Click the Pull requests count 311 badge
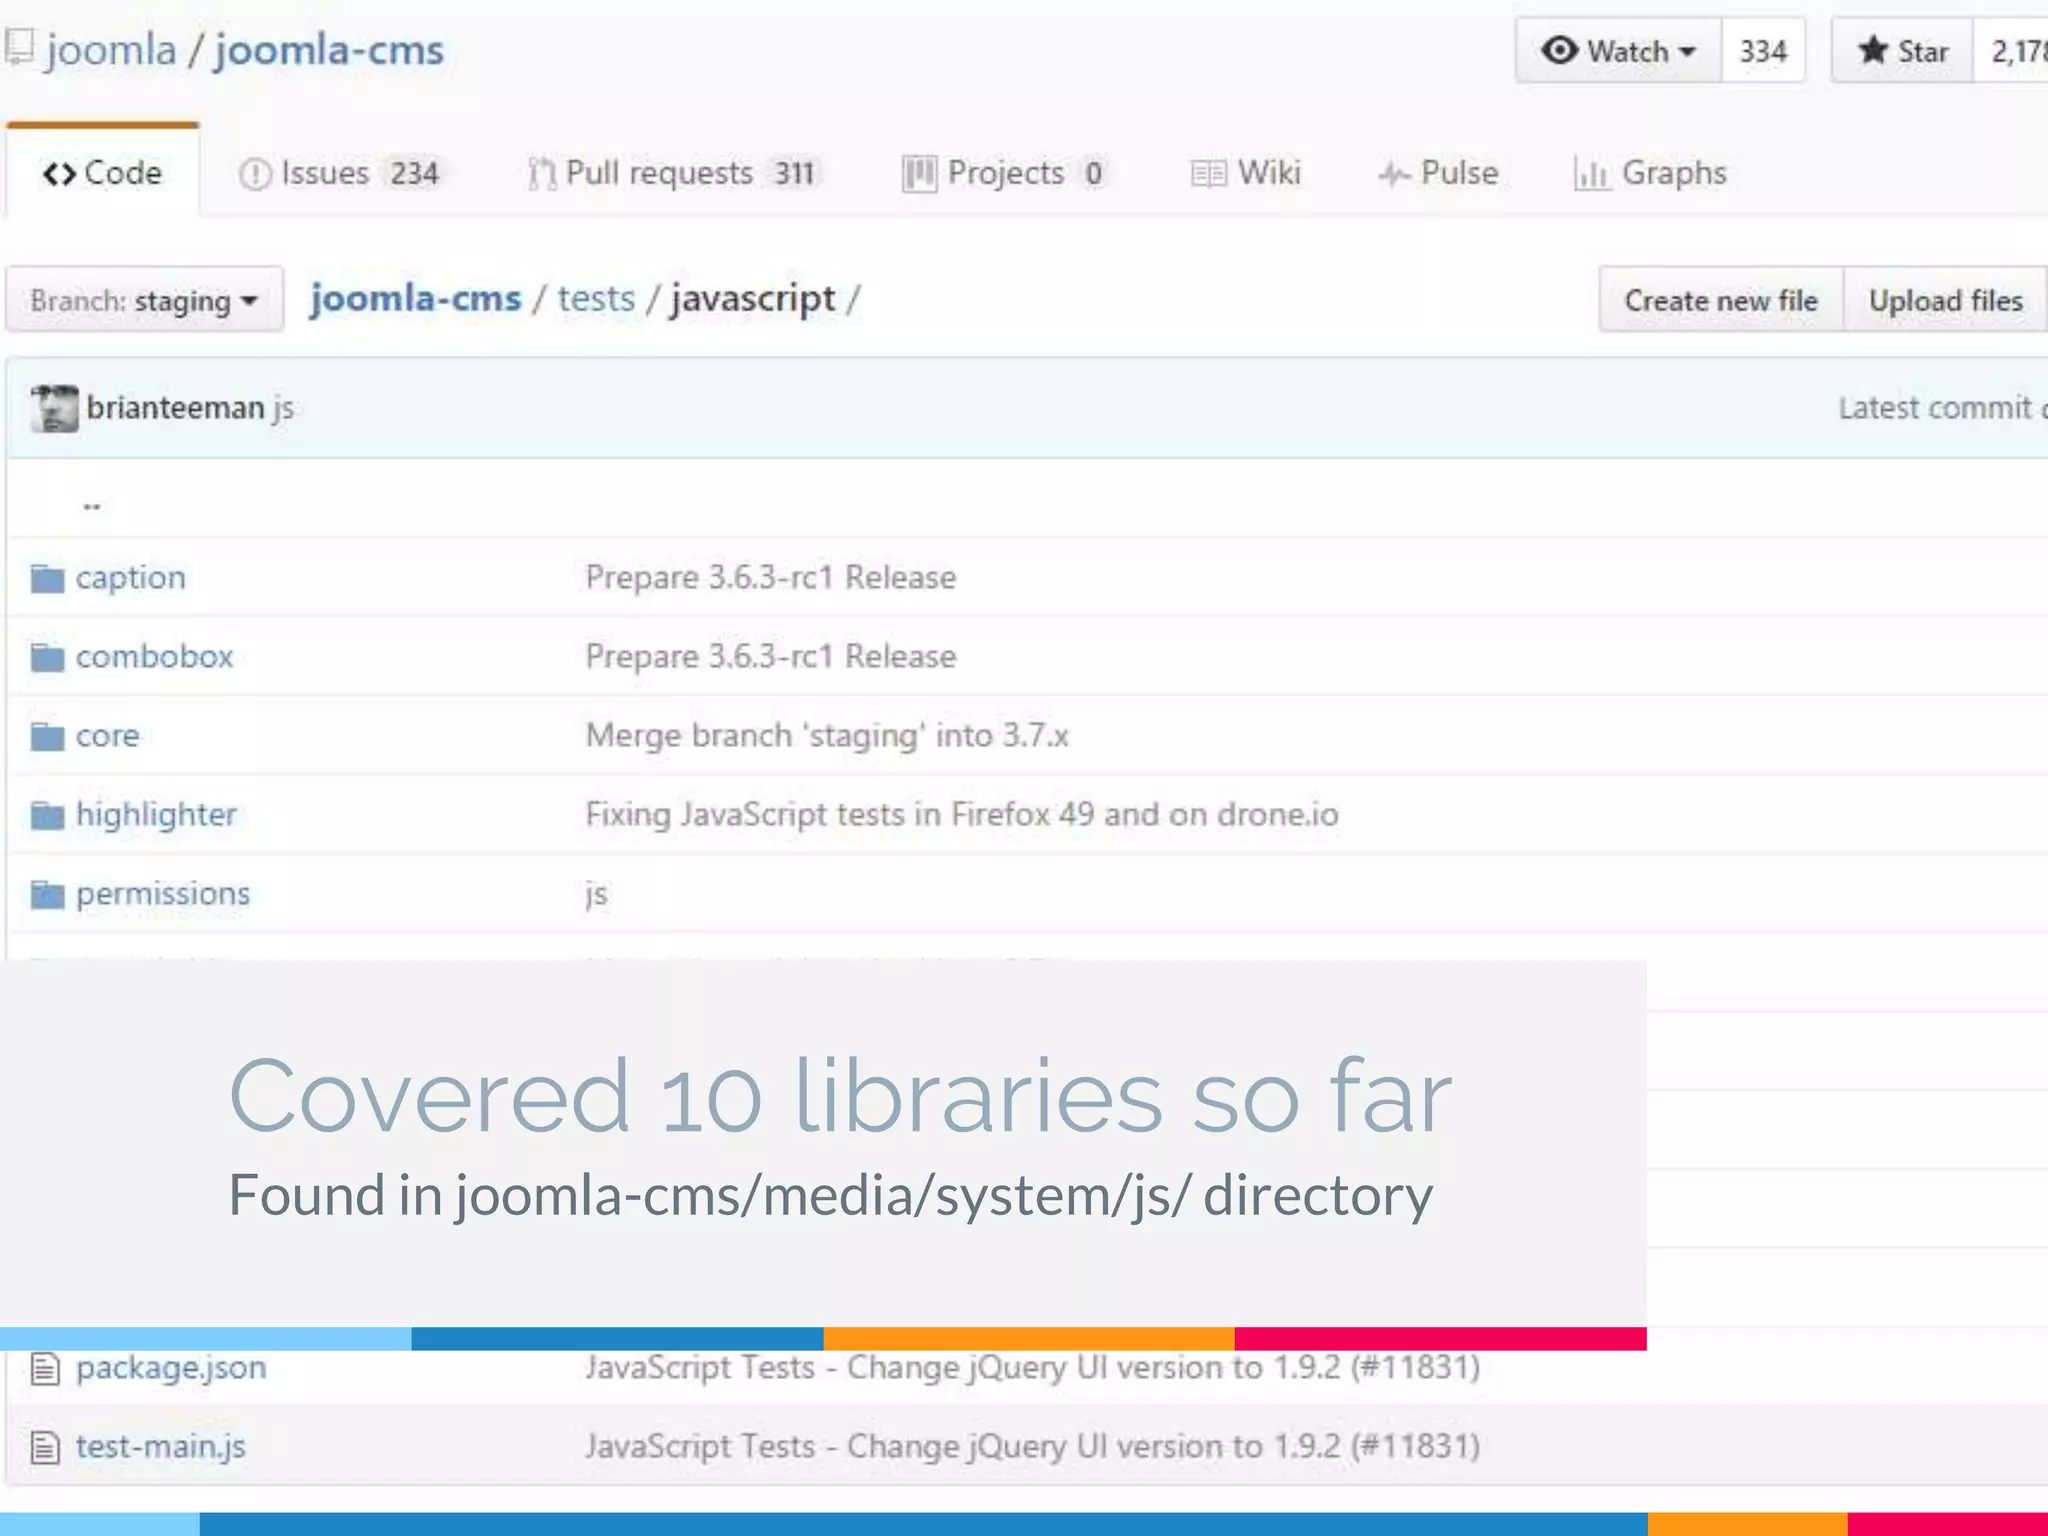 click(x=795, y=174)
